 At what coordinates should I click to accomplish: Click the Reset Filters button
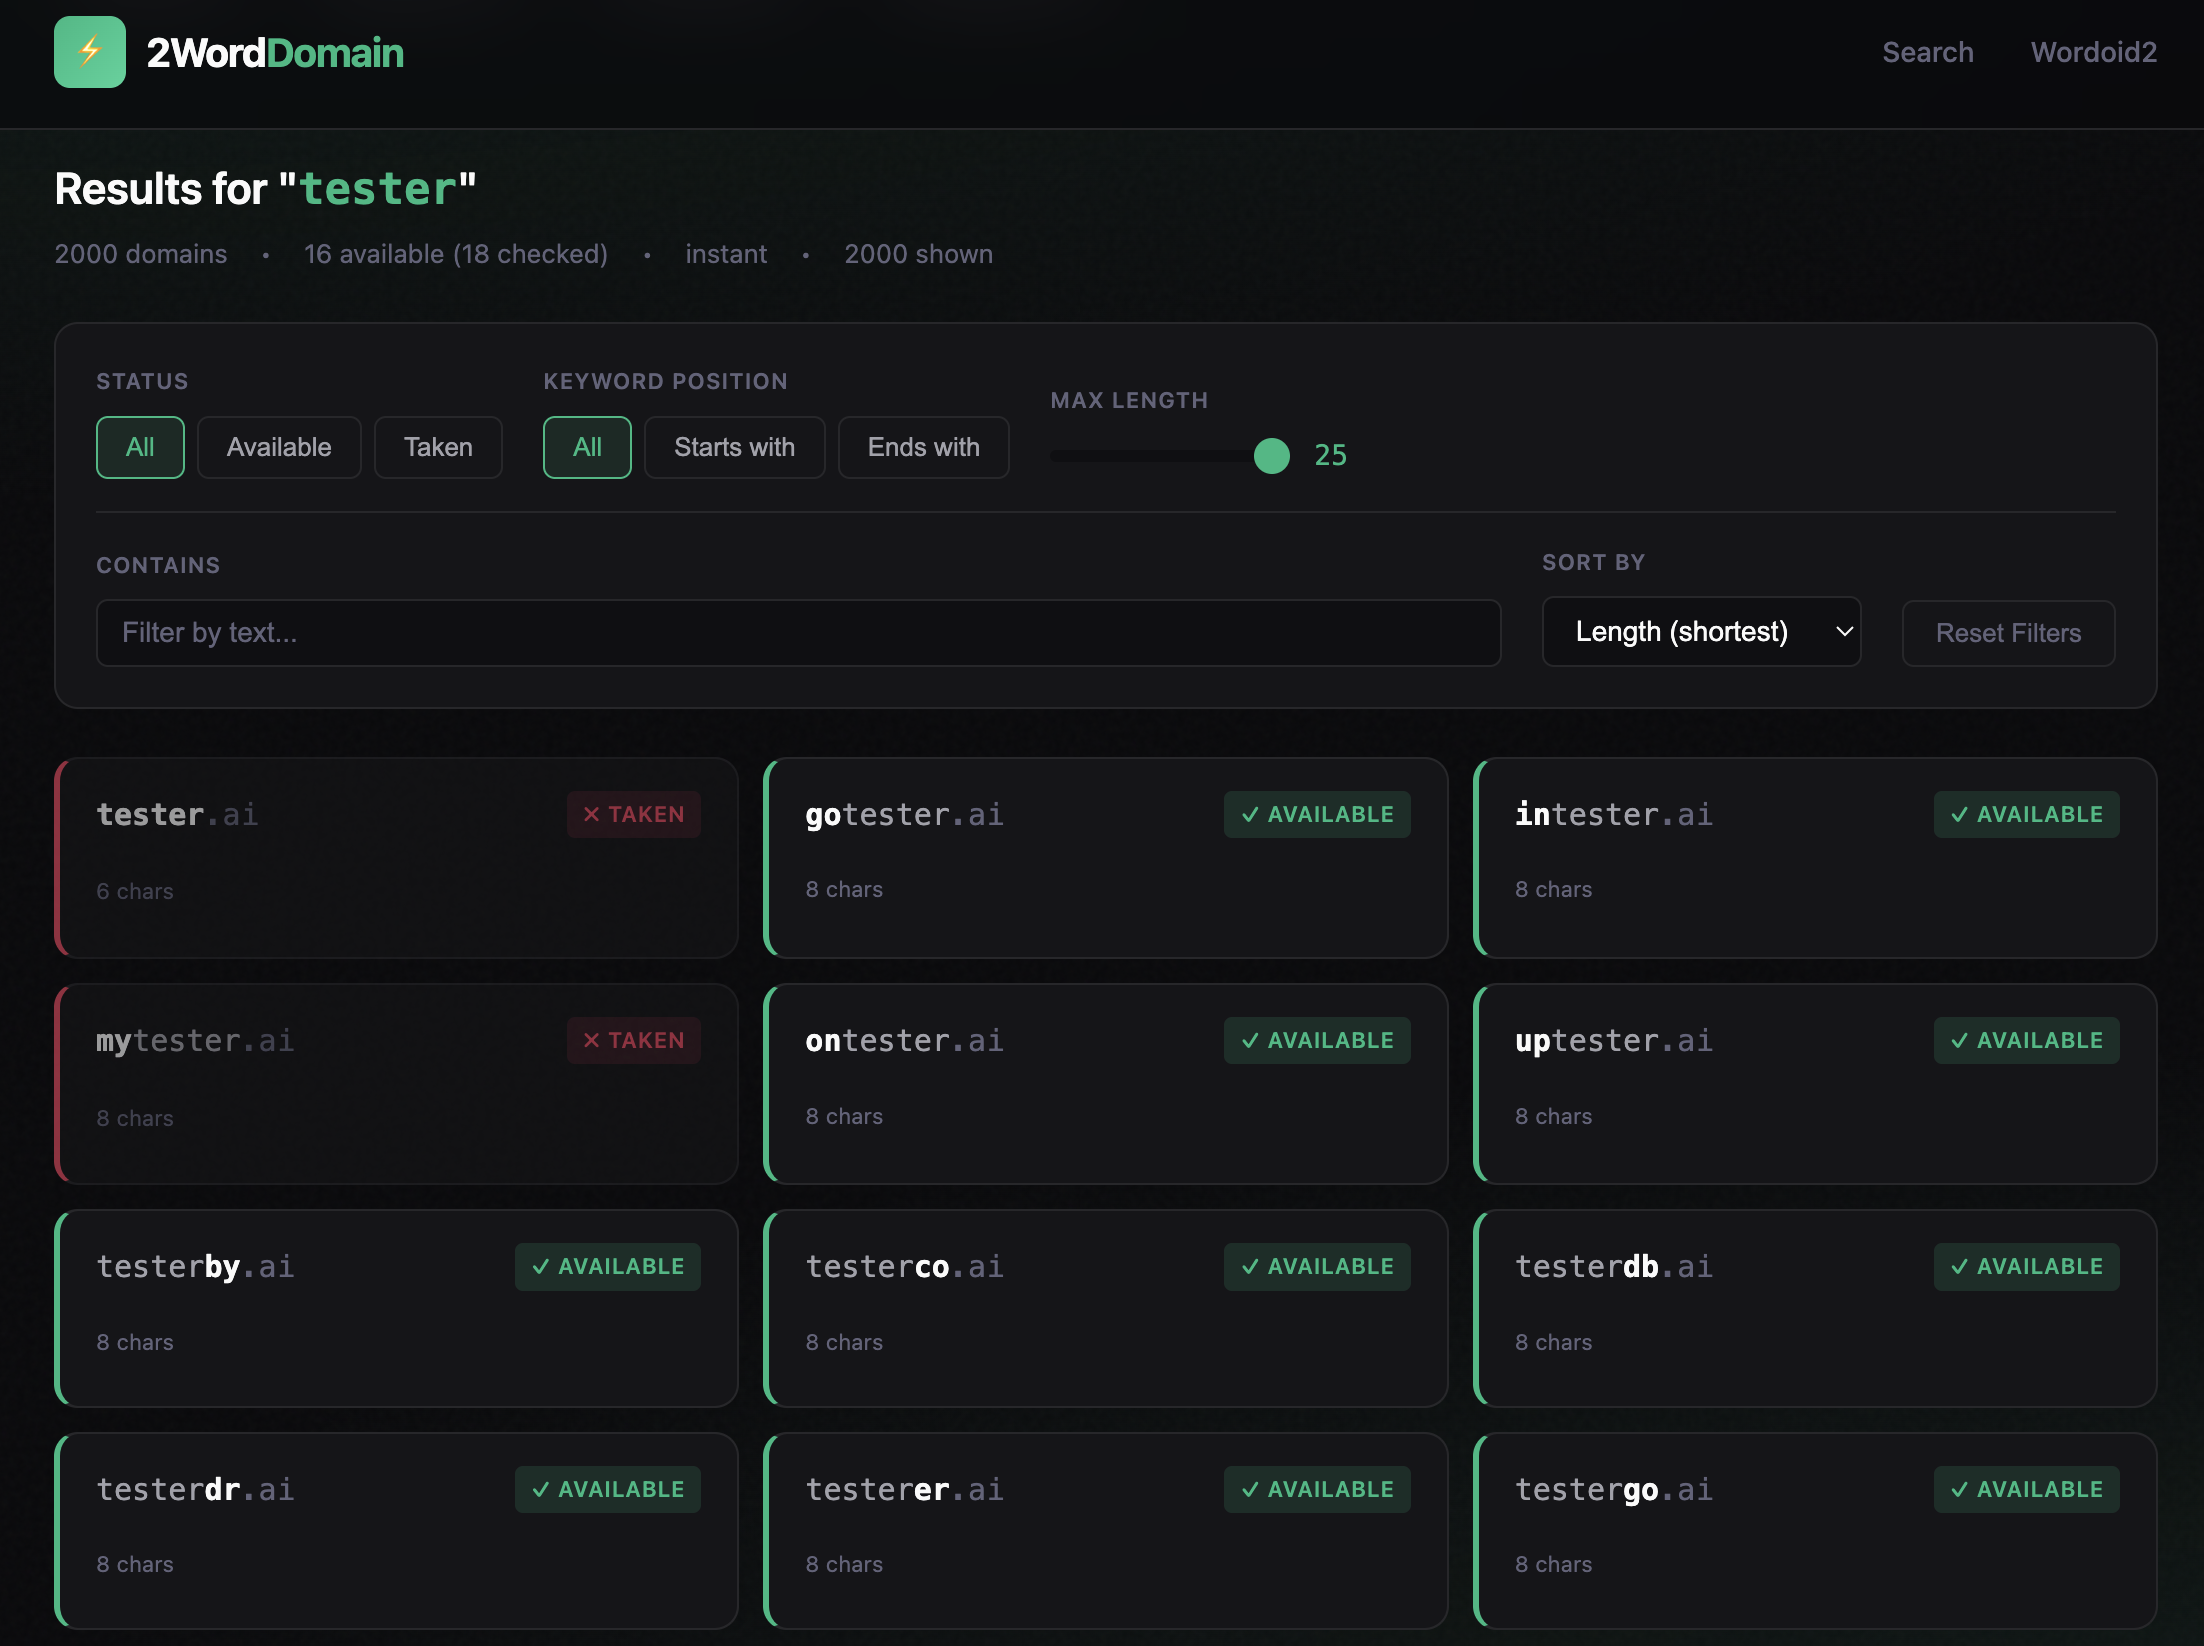point(2008,633)
